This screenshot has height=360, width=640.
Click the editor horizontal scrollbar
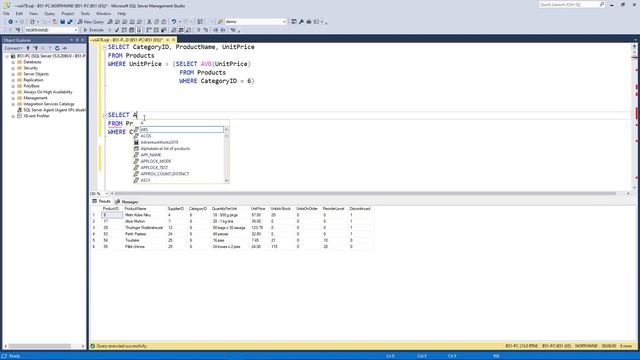point(365,194)
